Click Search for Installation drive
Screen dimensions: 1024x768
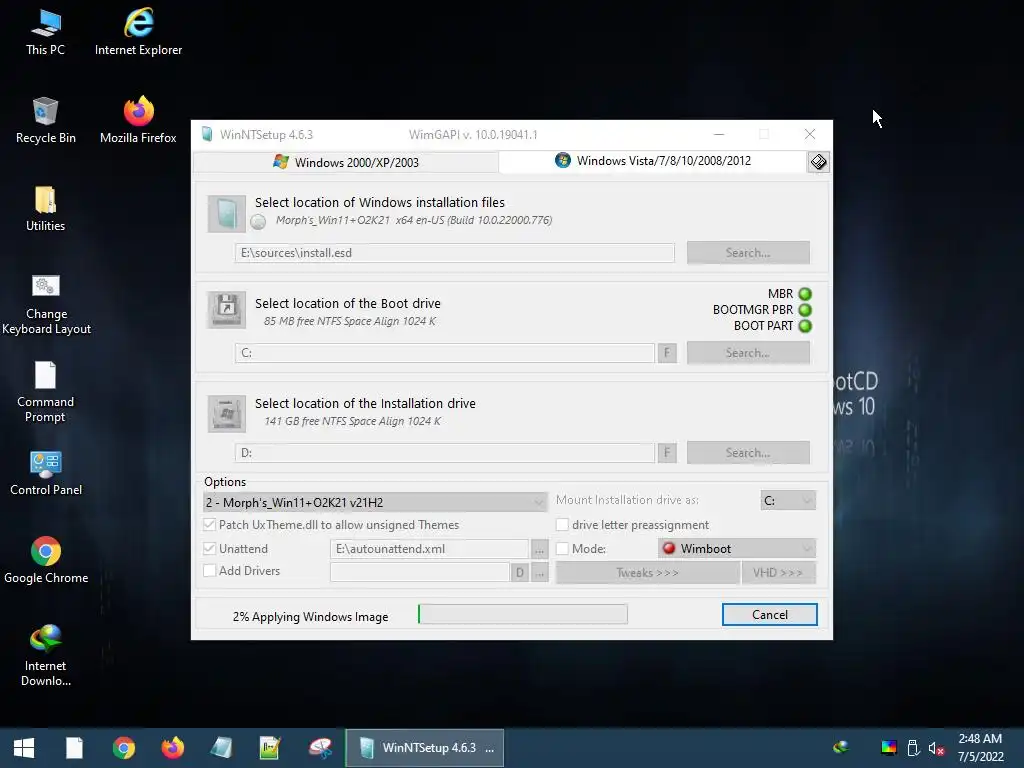click(x=748, y=453)
